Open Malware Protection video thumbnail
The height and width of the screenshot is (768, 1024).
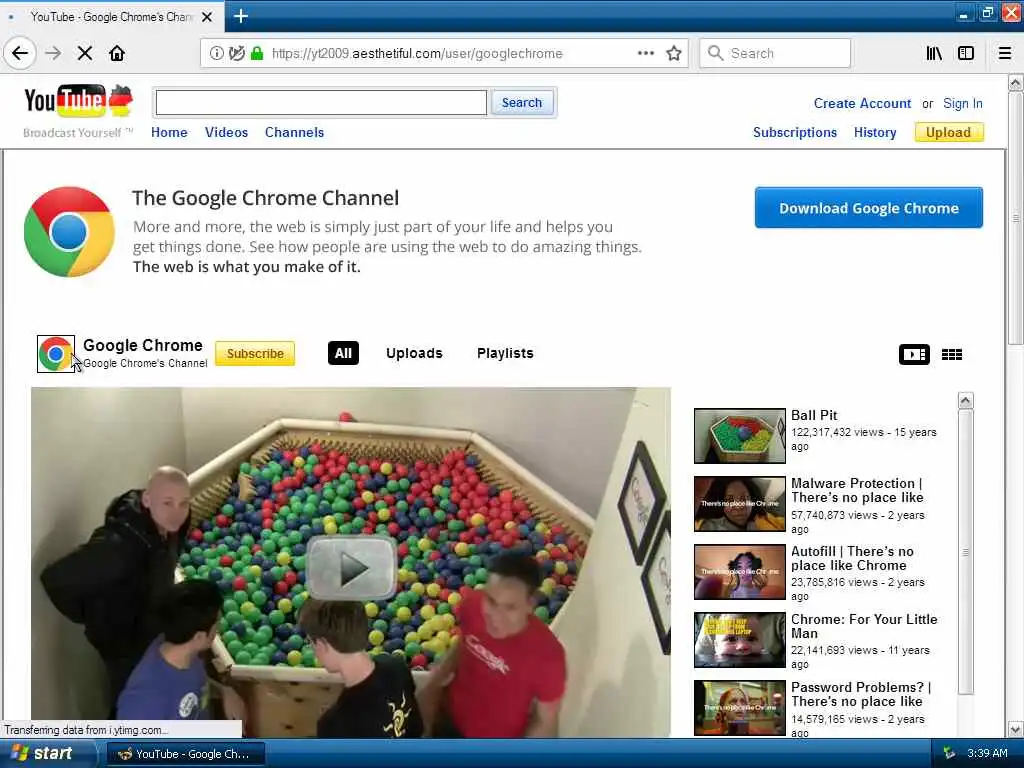739,504
